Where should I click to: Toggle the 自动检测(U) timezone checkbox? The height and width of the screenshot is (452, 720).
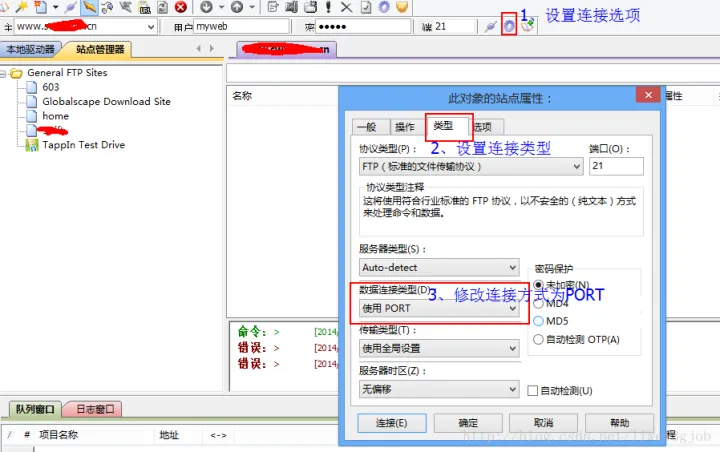[x=533, y=391]
